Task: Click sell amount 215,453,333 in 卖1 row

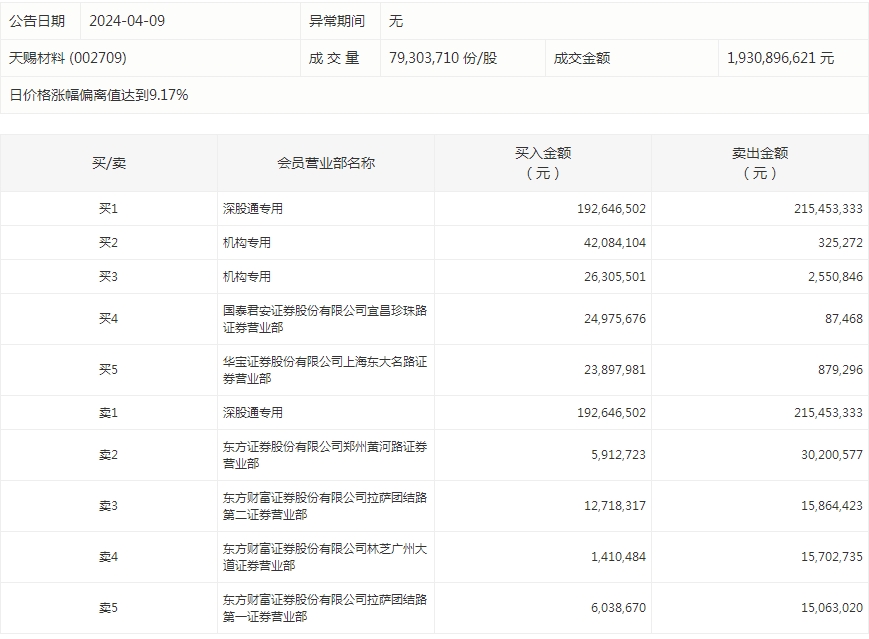Action: click(828, 413)
